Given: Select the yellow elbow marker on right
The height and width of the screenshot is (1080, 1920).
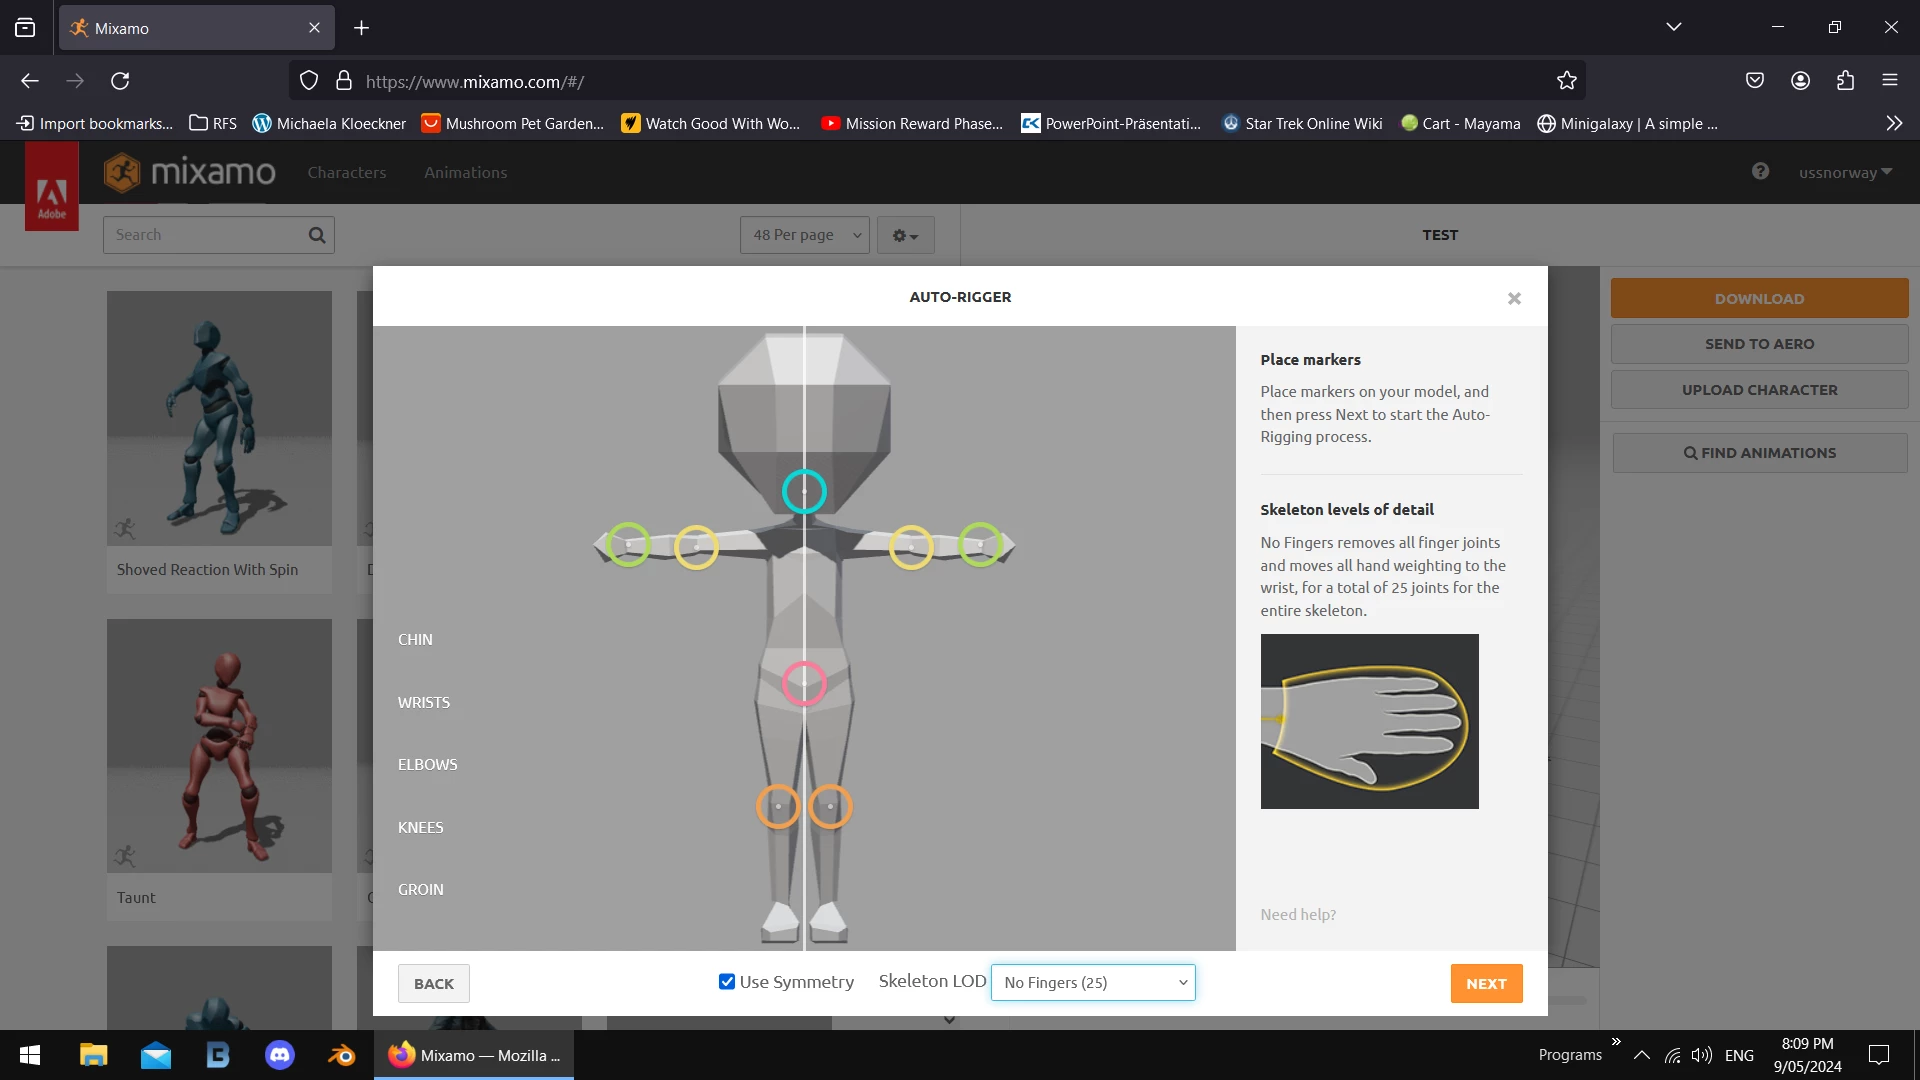Looking at the screenshot, I should pyautogui.click(x=911, y=547).
